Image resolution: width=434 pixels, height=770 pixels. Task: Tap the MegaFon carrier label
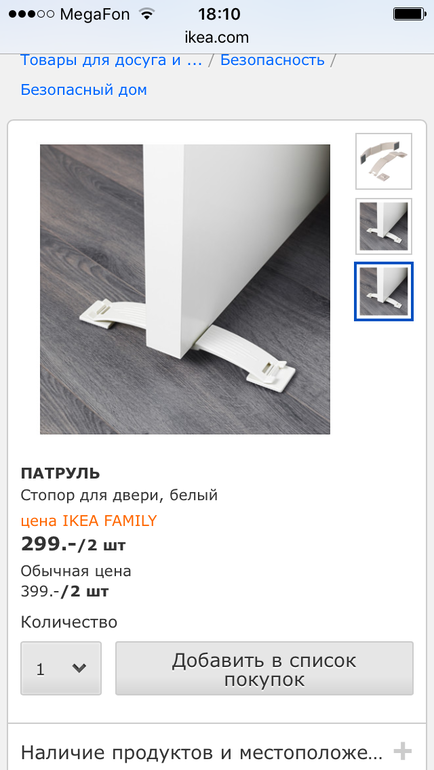(95, 14)
